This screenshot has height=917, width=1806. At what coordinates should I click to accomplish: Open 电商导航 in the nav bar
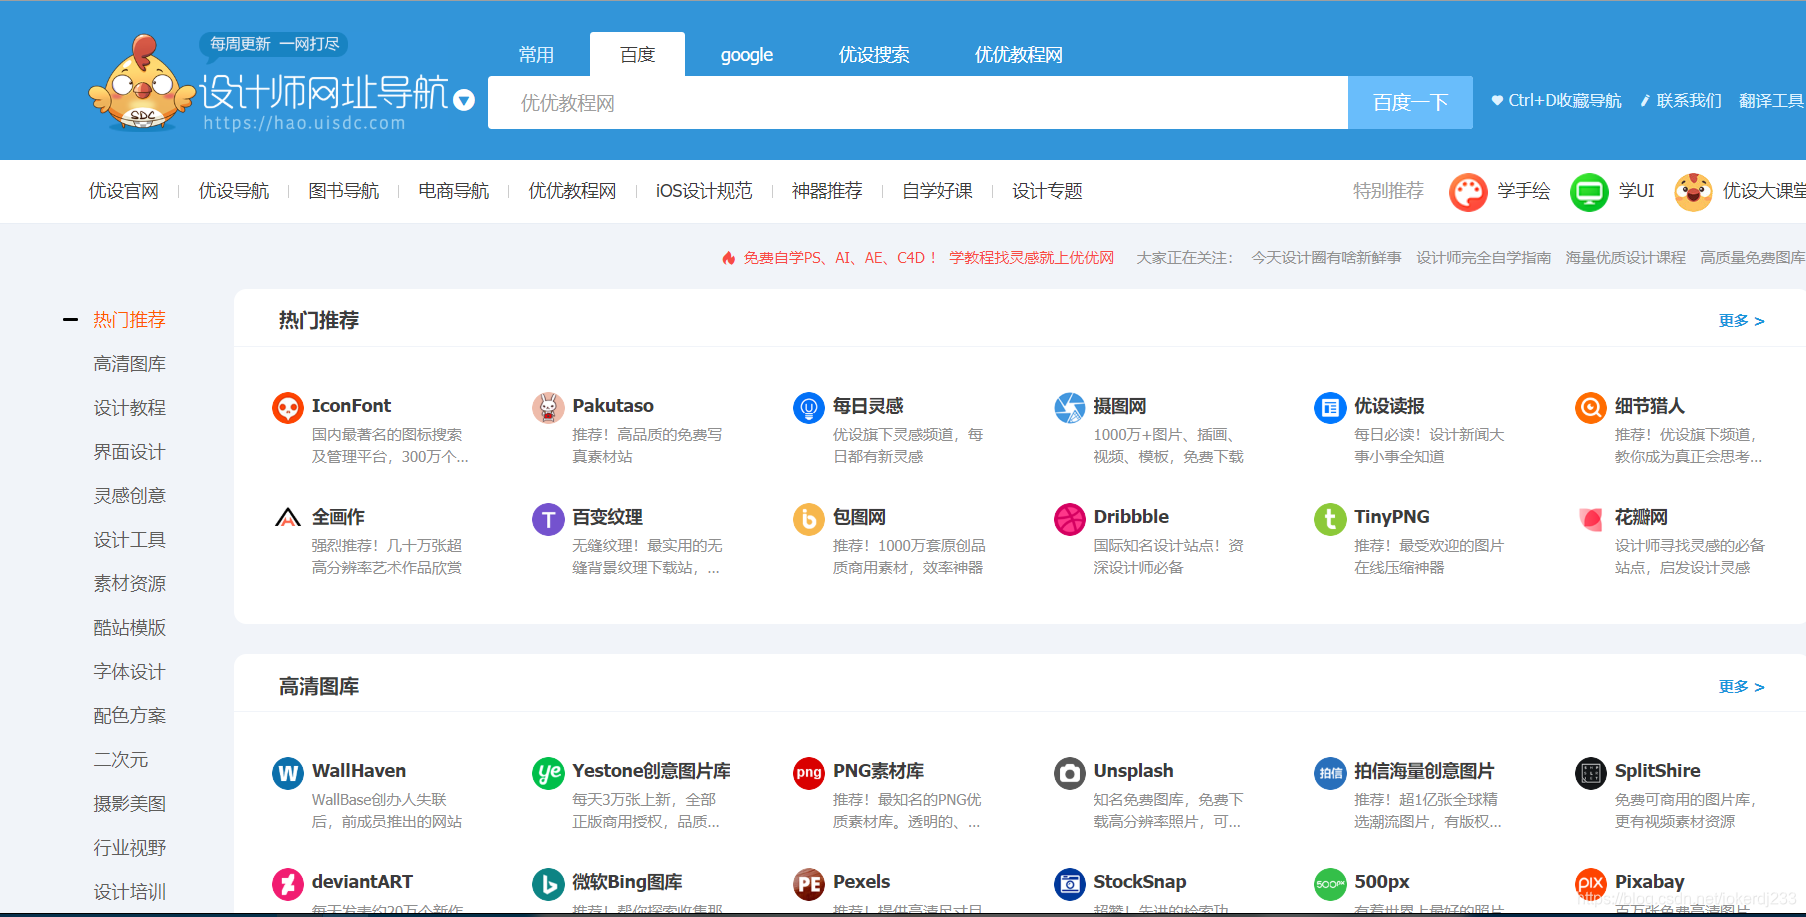click(x=453, y=191)
